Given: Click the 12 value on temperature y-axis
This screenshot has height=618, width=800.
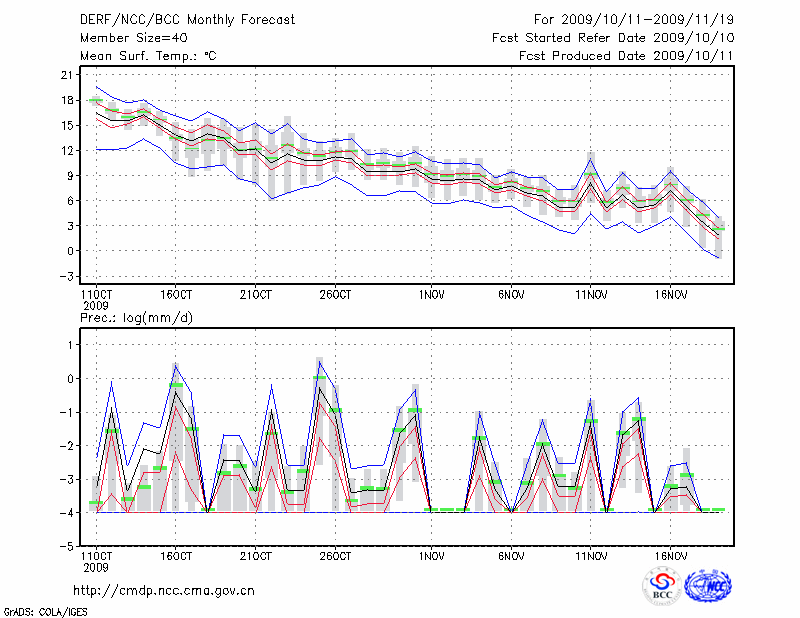Looking at the screenshot, I should point(66,150).
